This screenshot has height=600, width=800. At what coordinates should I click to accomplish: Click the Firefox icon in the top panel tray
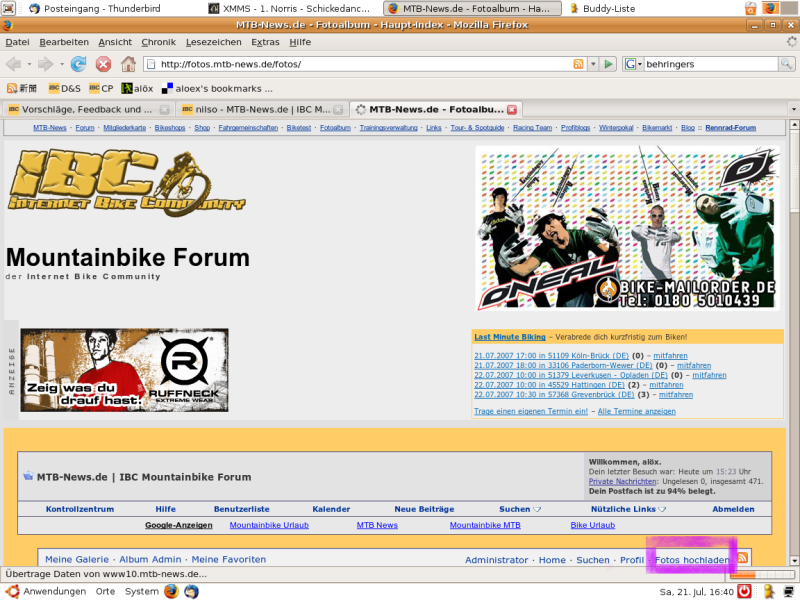tap(770, 8)
